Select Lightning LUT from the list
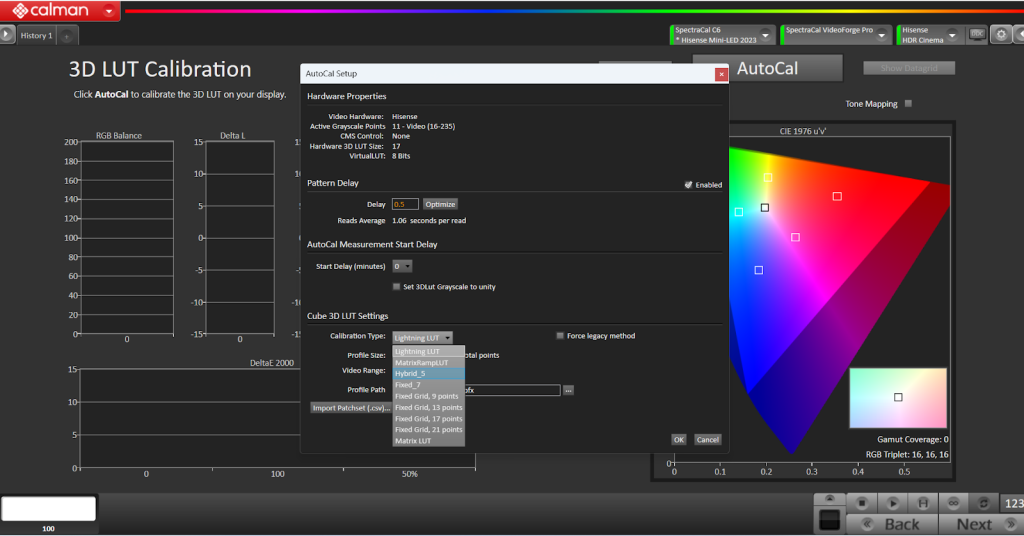Screen dimensions: 1024x536 pyautogui.click(x=428, y=351)
